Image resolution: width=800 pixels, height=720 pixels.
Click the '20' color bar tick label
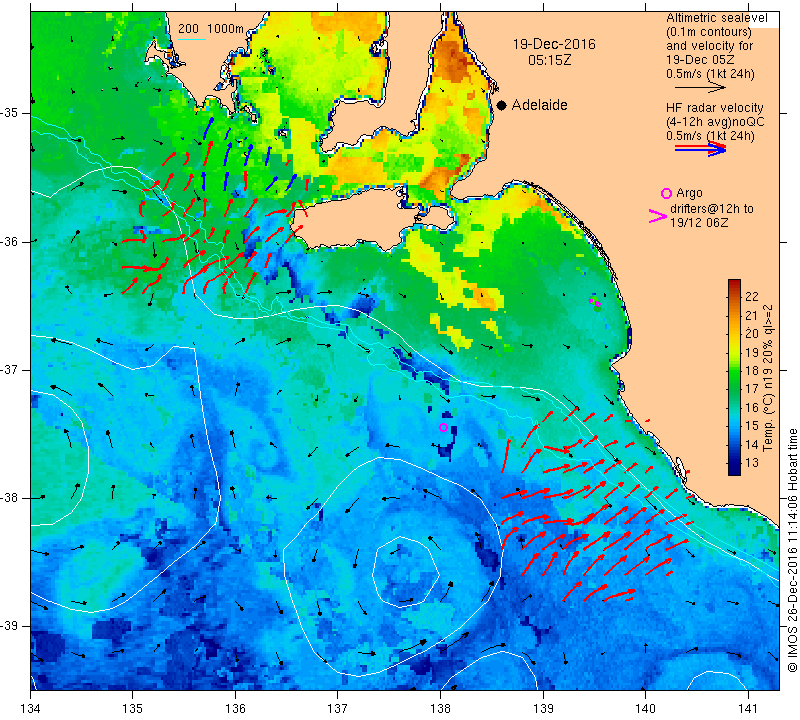752,334
